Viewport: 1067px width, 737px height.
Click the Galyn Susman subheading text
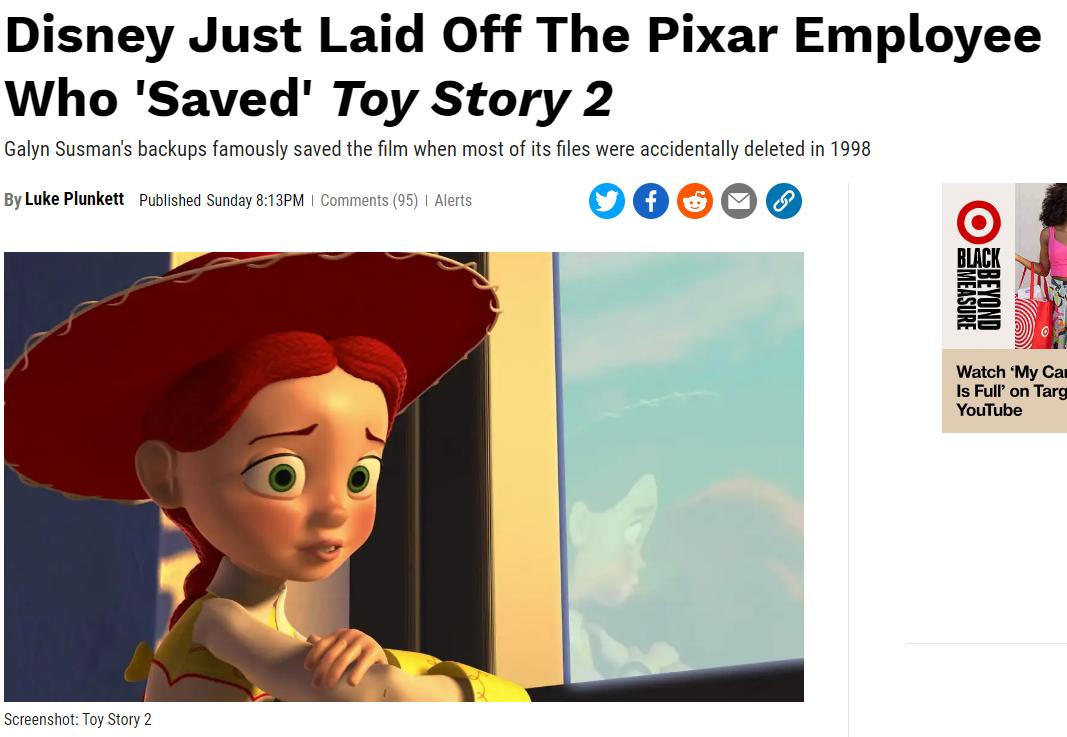tap(437, 149)
